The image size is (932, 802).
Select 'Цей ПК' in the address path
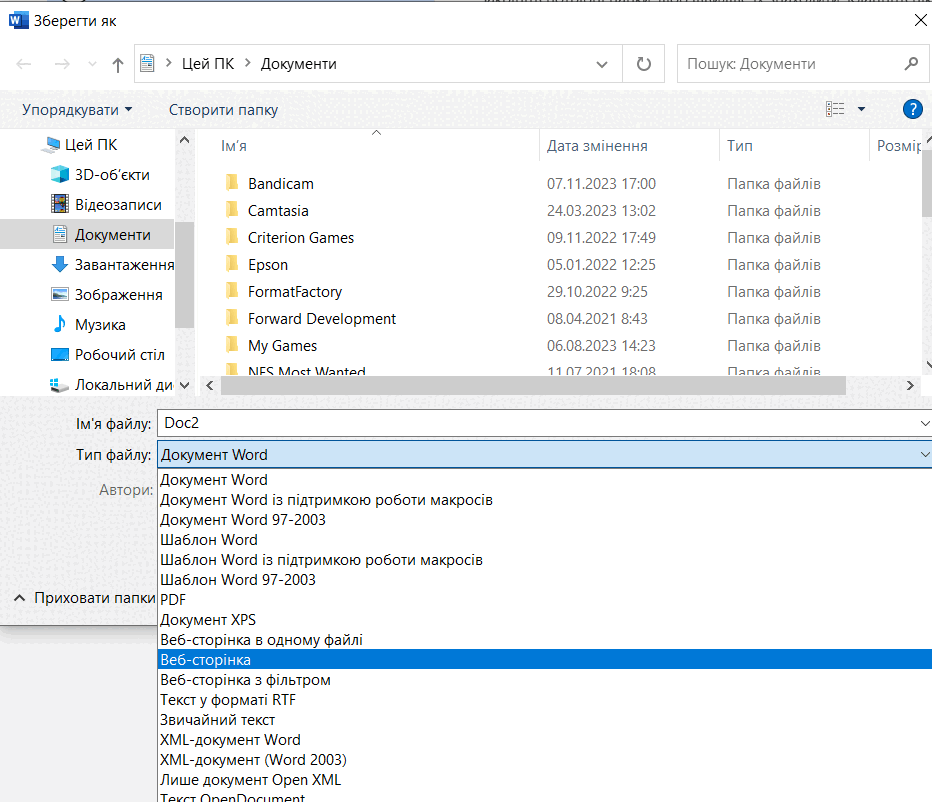(207, 64)
